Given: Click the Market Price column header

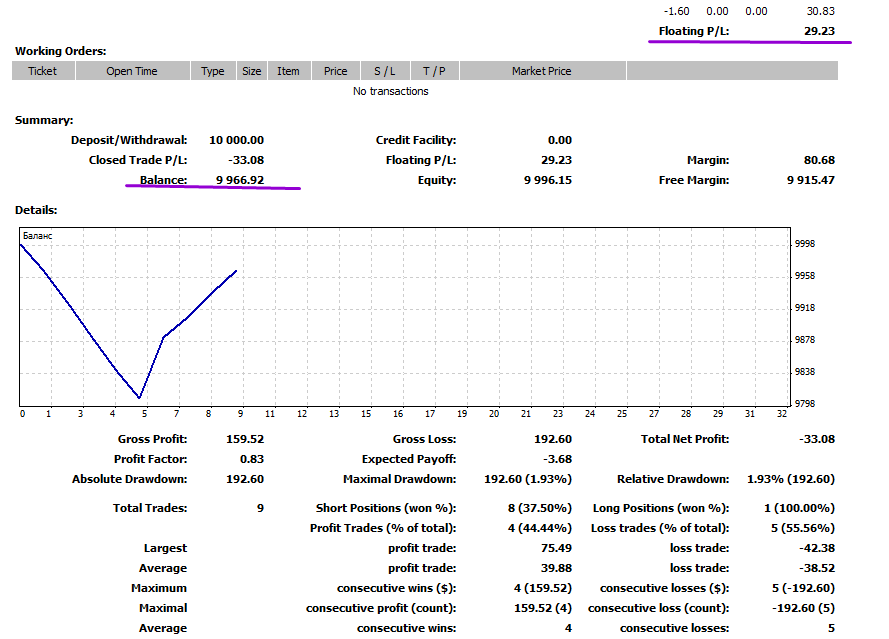Looking at the screenshot, I should pyautogui.click(x=542, y=71).
